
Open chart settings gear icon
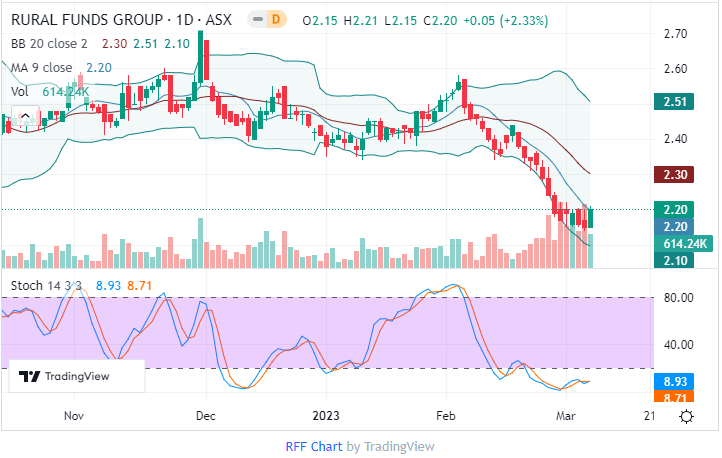(x=687, y=415)
